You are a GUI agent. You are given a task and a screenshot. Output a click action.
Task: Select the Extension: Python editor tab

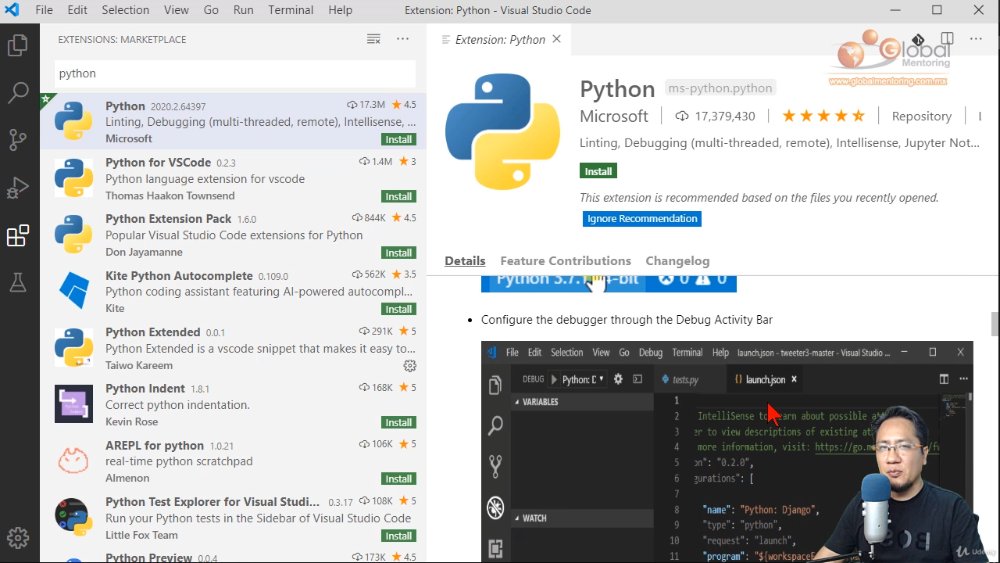(499, 40)
